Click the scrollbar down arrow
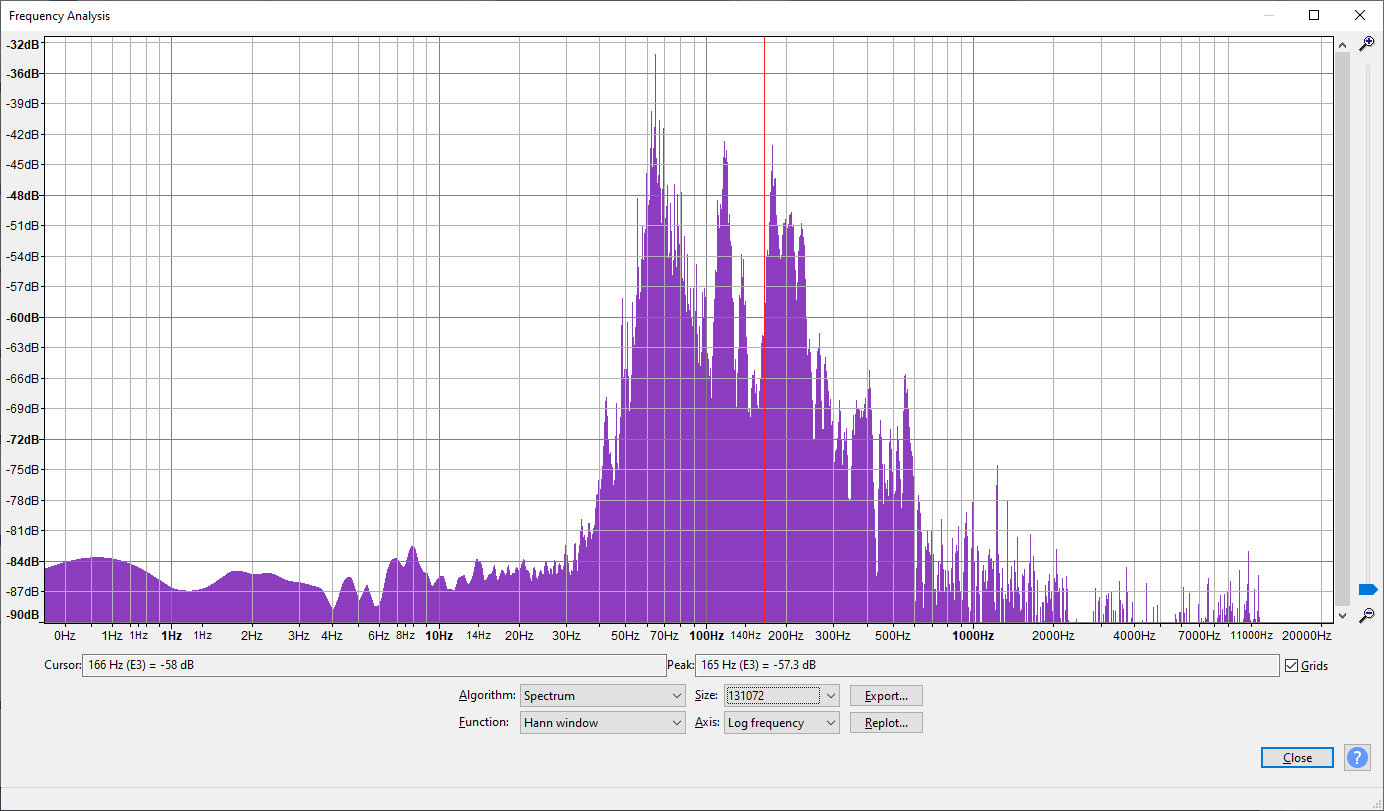Screen dimensions: 1384x811 coord(1341,615)
